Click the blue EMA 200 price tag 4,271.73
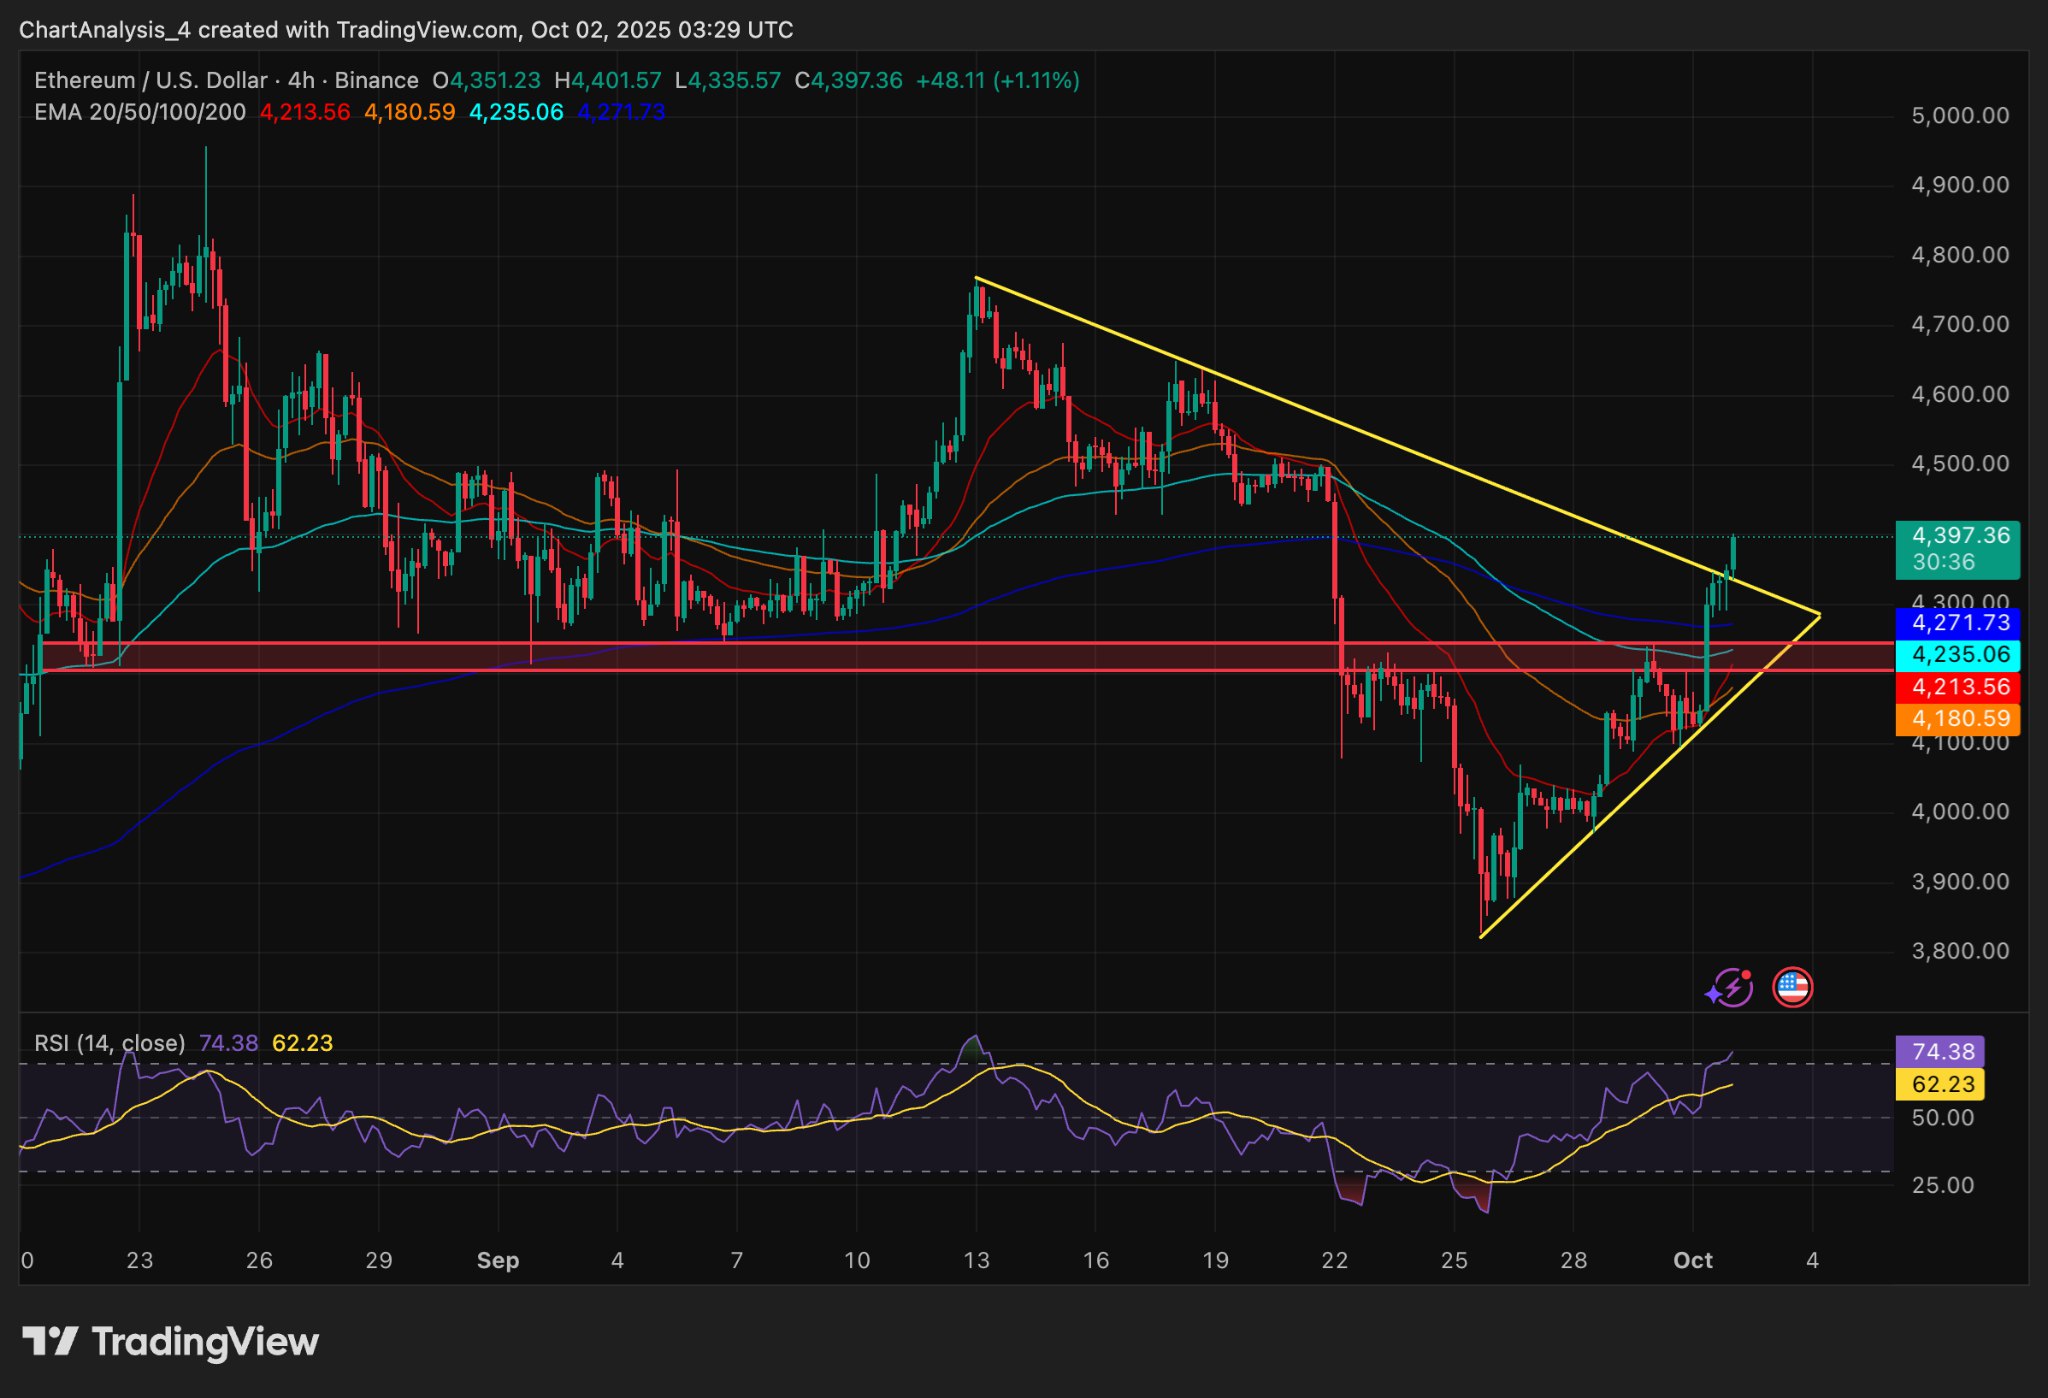The width and height of the screenshot is (2048, 1398). pyautogui.click(x=1957, y=623)
